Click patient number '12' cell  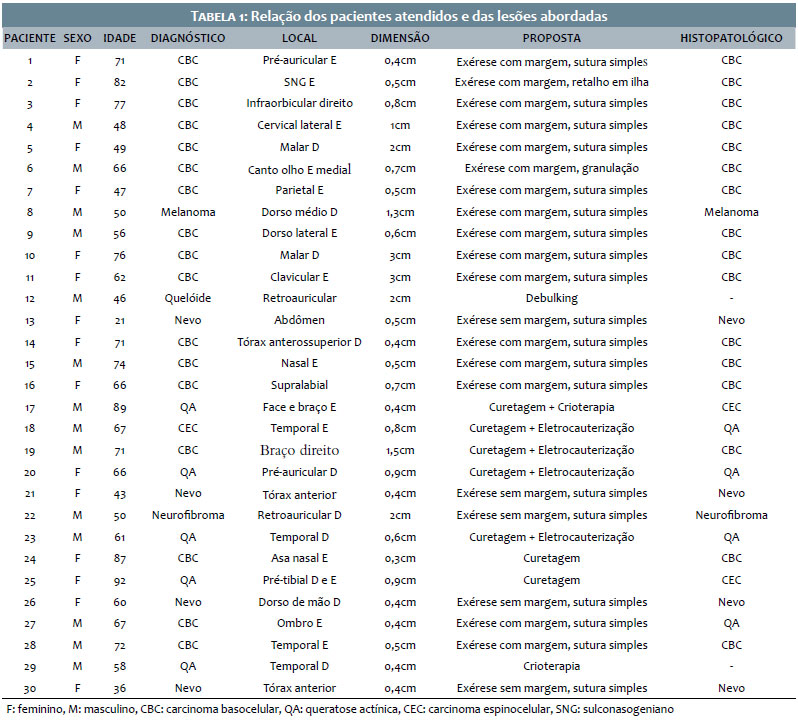click(x=30, y=299)
